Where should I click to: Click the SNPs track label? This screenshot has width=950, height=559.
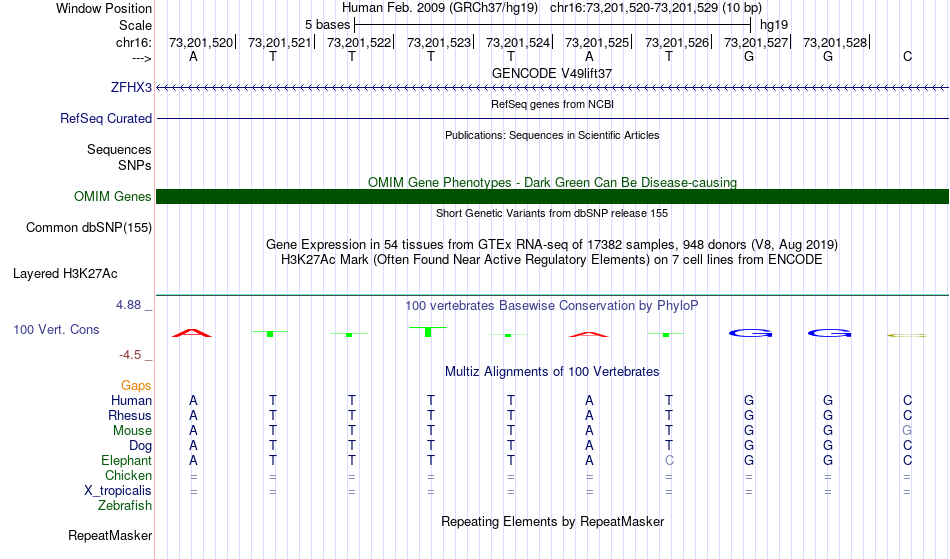(135, 165)
